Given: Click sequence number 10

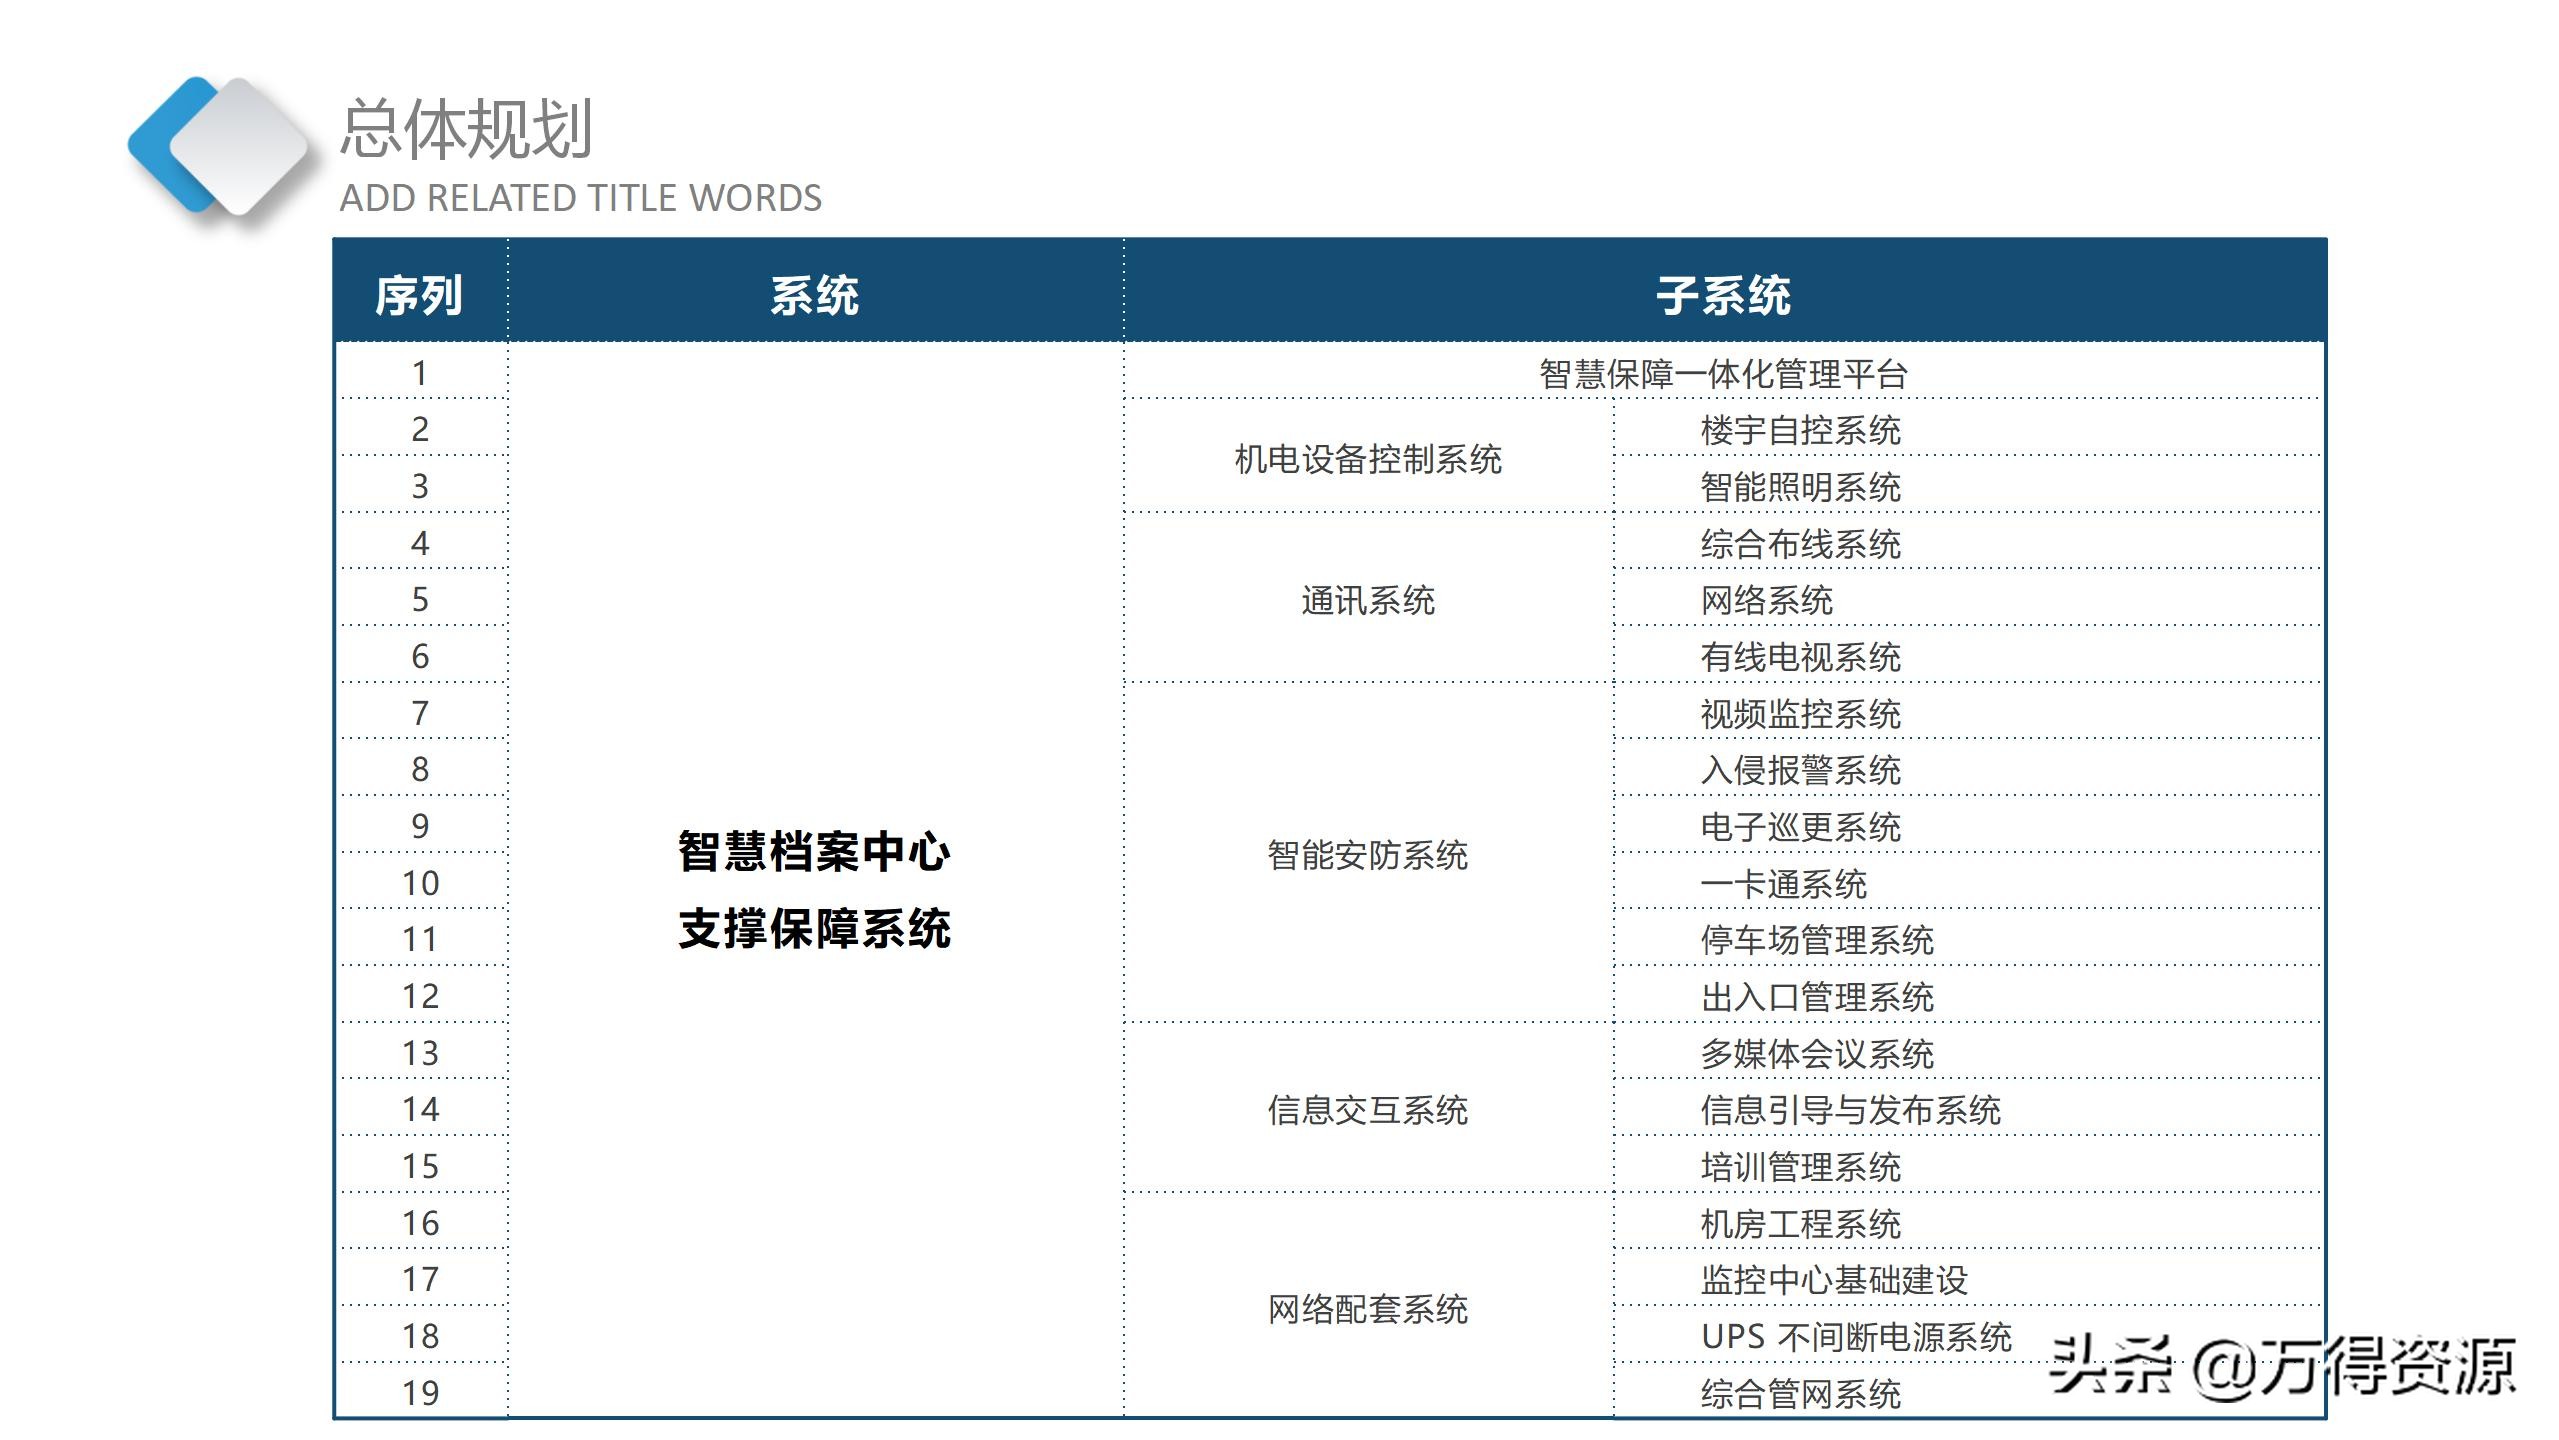Looking at the screenshot, I should (x=420, y=883).
